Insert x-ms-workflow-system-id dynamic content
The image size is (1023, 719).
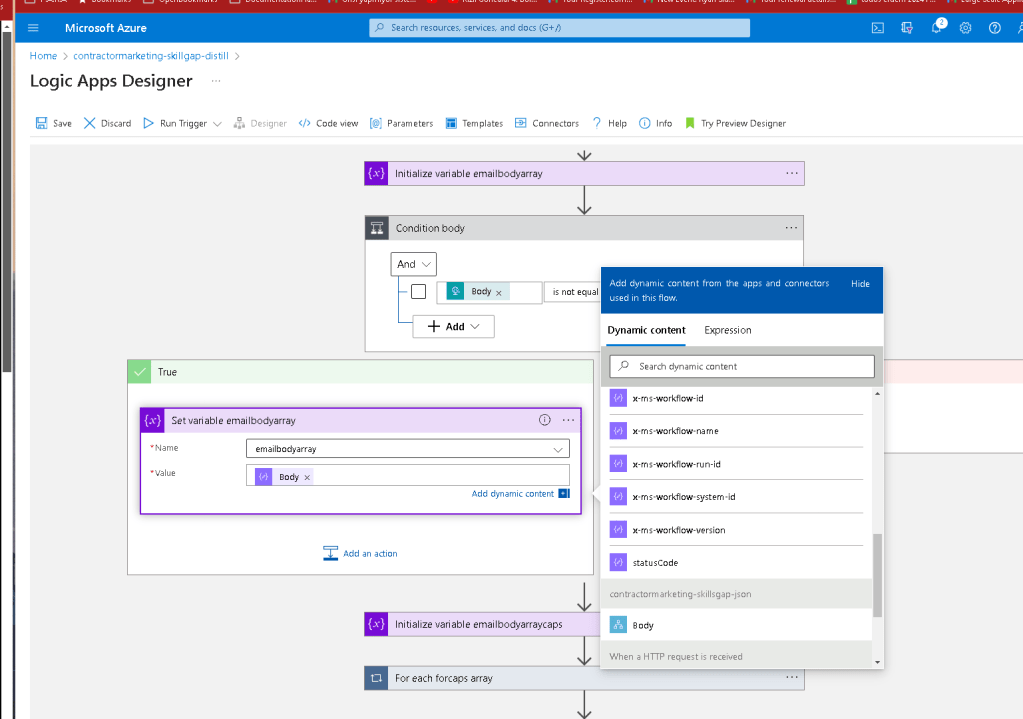pos(736,497)
